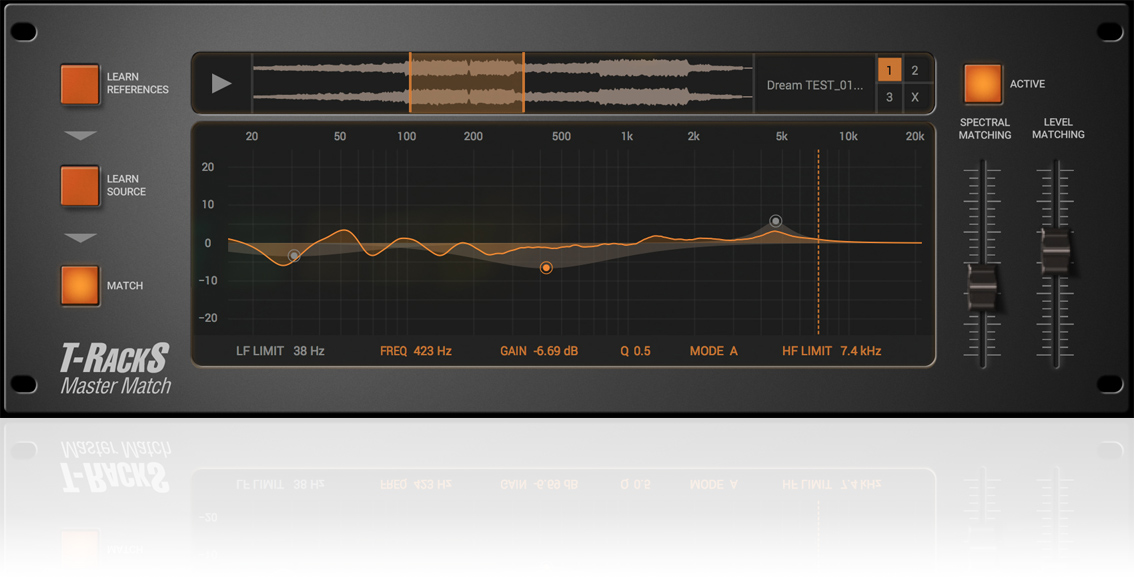1134x580 pixels.
Task: Select the gray EQ node near 5k
Action: pos(775,221)
